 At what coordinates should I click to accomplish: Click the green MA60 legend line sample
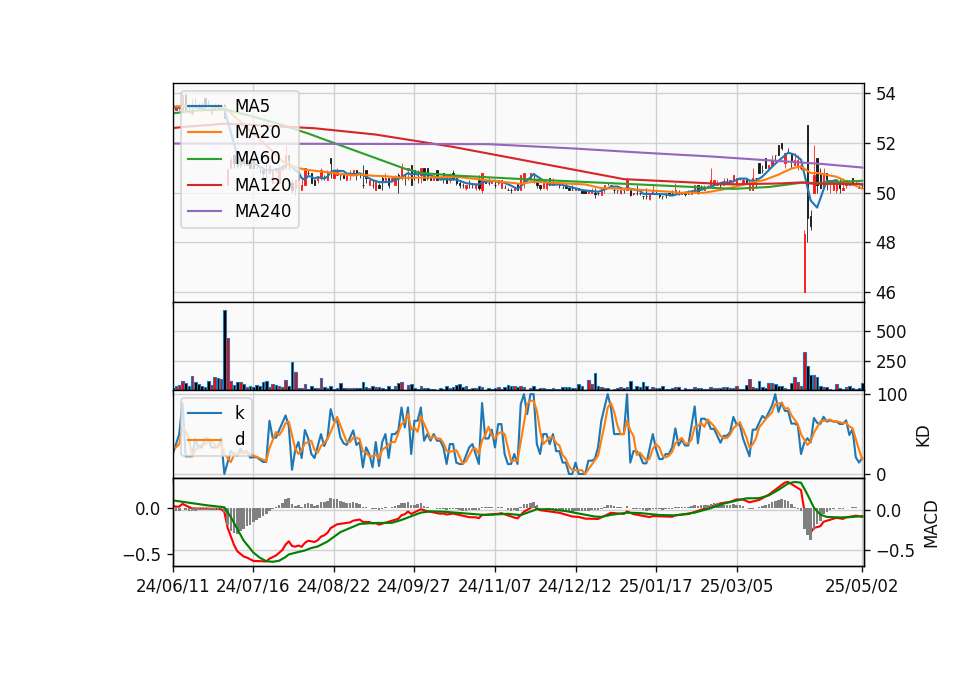(x=204, y=159)
